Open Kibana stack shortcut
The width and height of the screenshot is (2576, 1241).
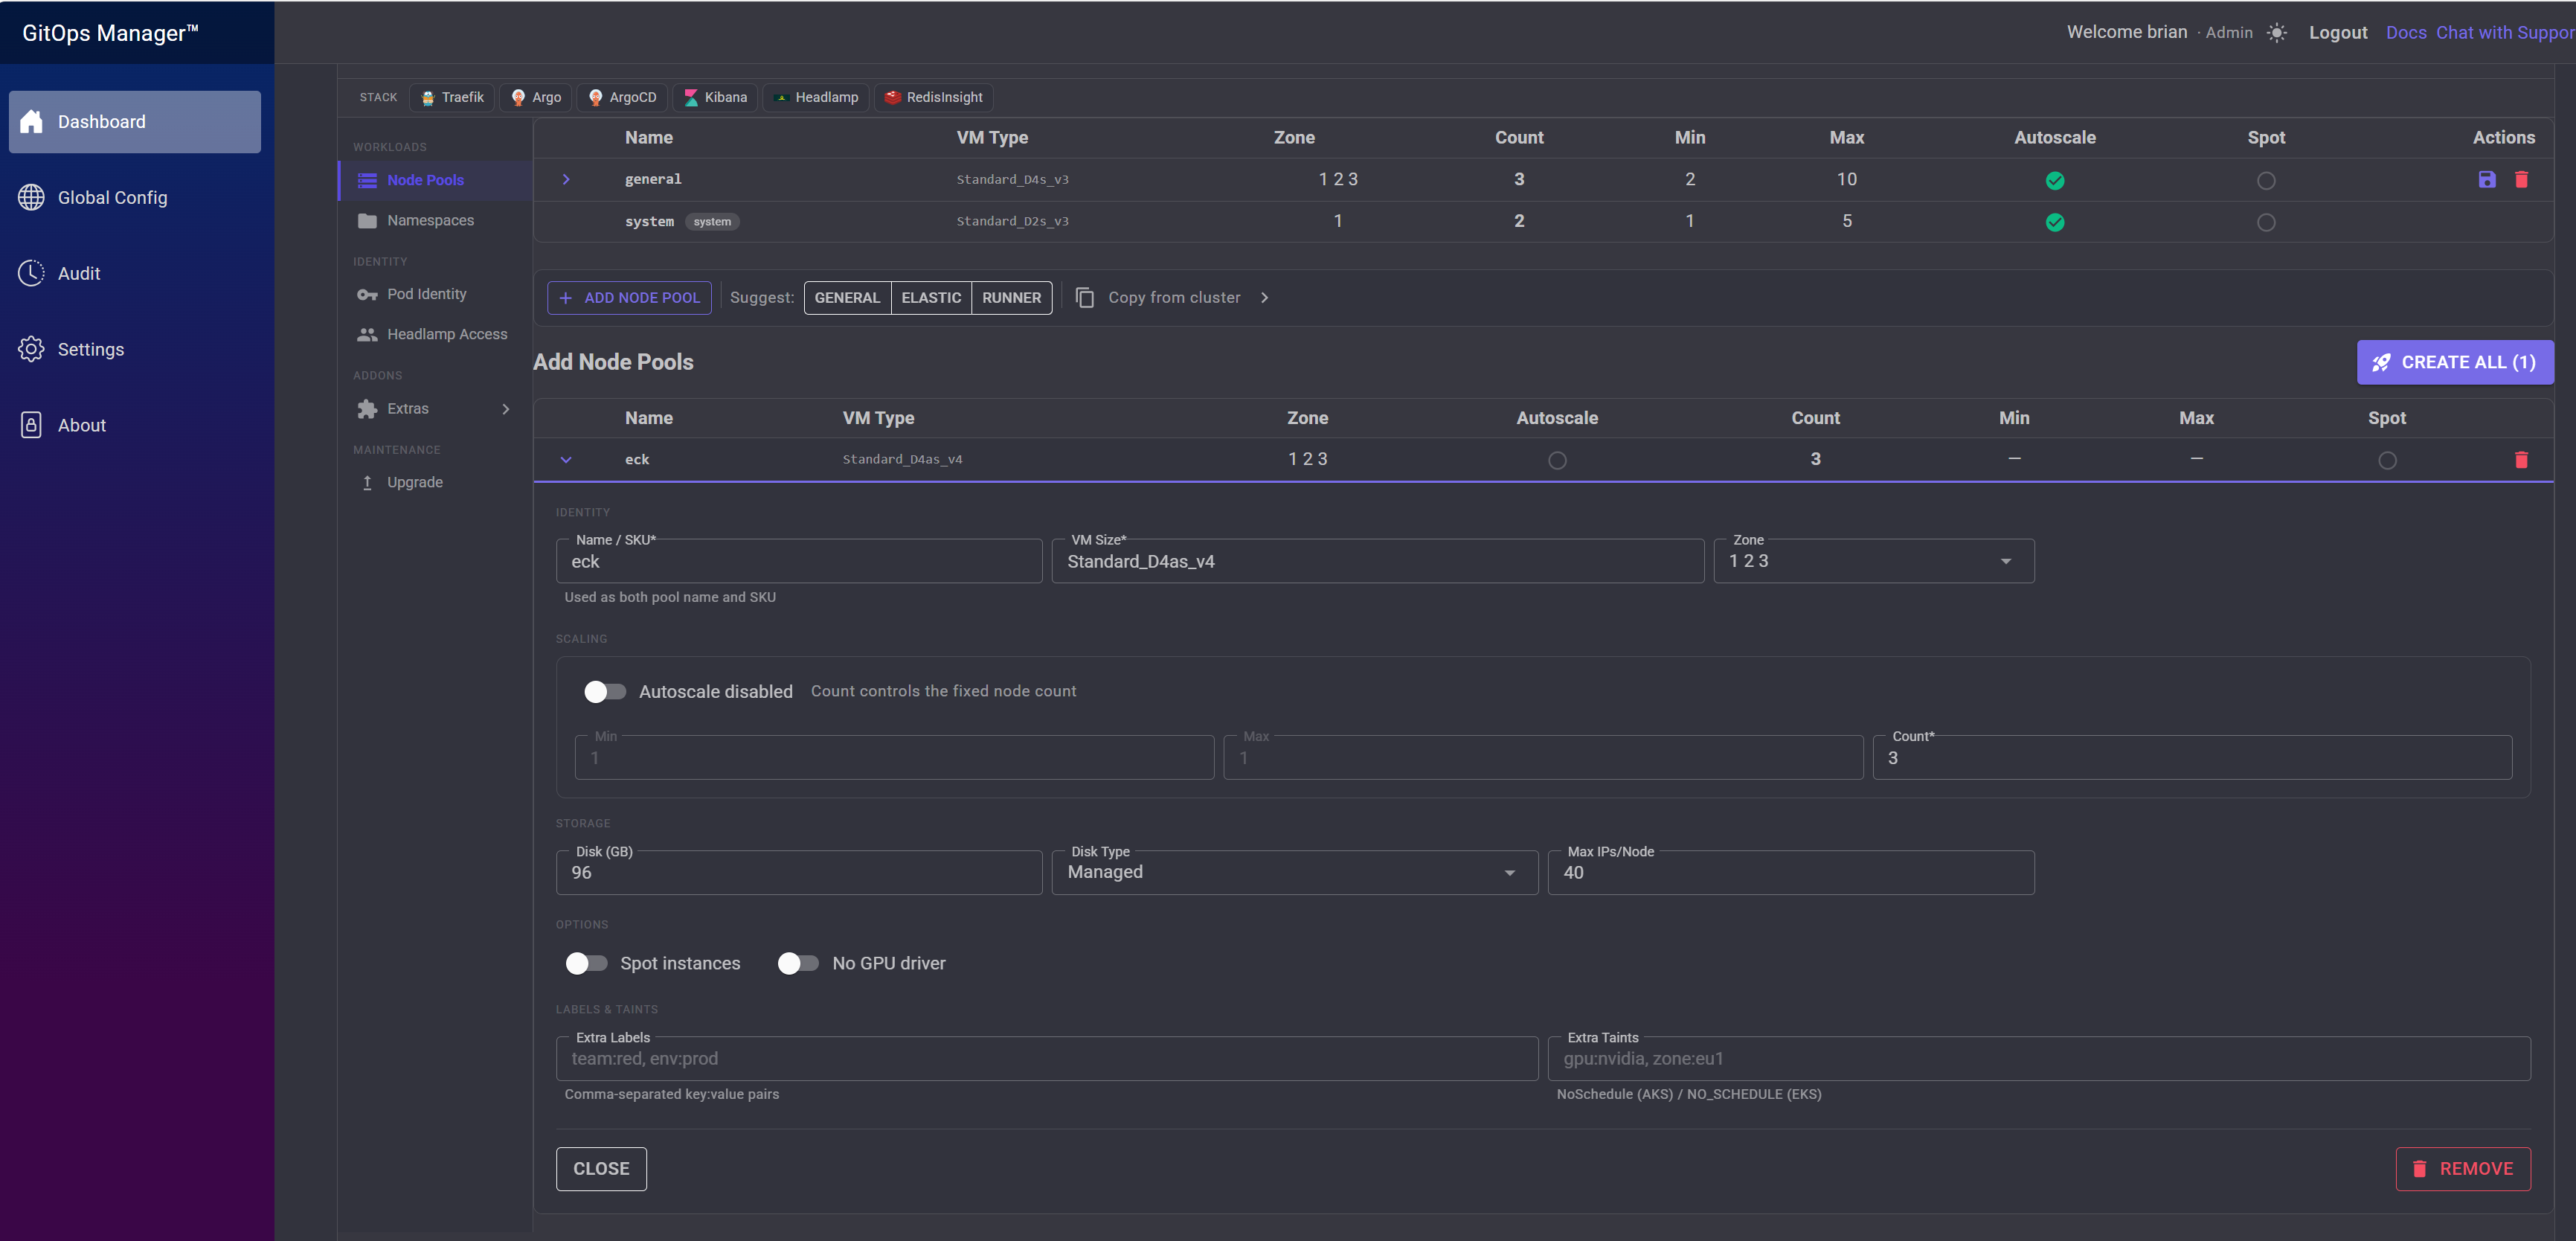[x=715, y=97]
